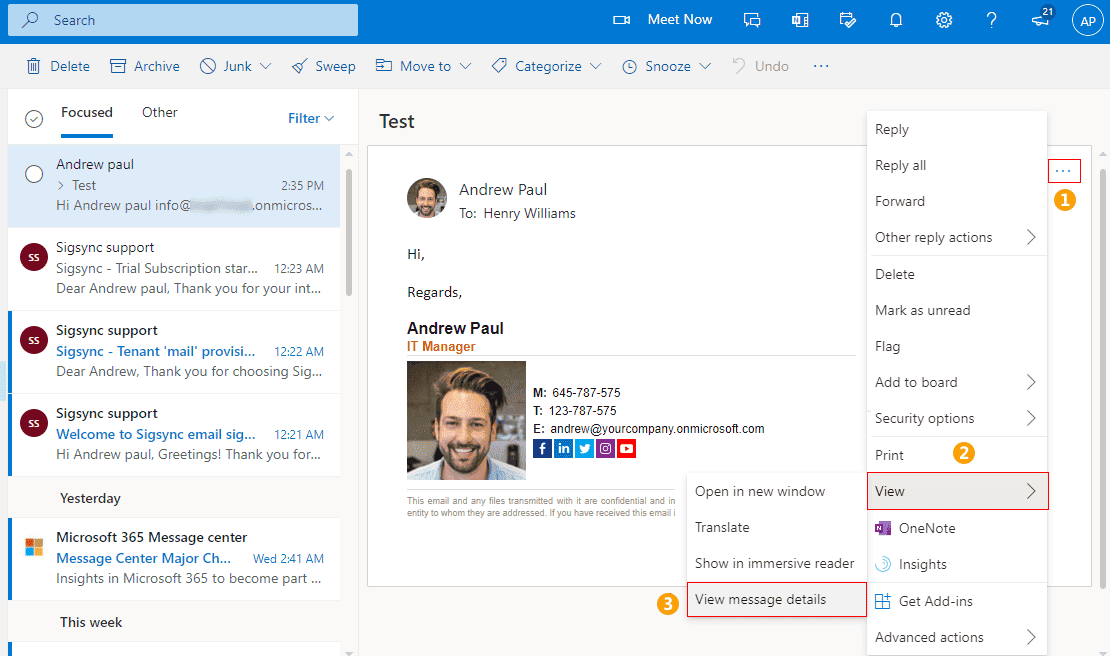Toggle select all messages checkmark circle

pyautogui.click(x=34, y=118)
